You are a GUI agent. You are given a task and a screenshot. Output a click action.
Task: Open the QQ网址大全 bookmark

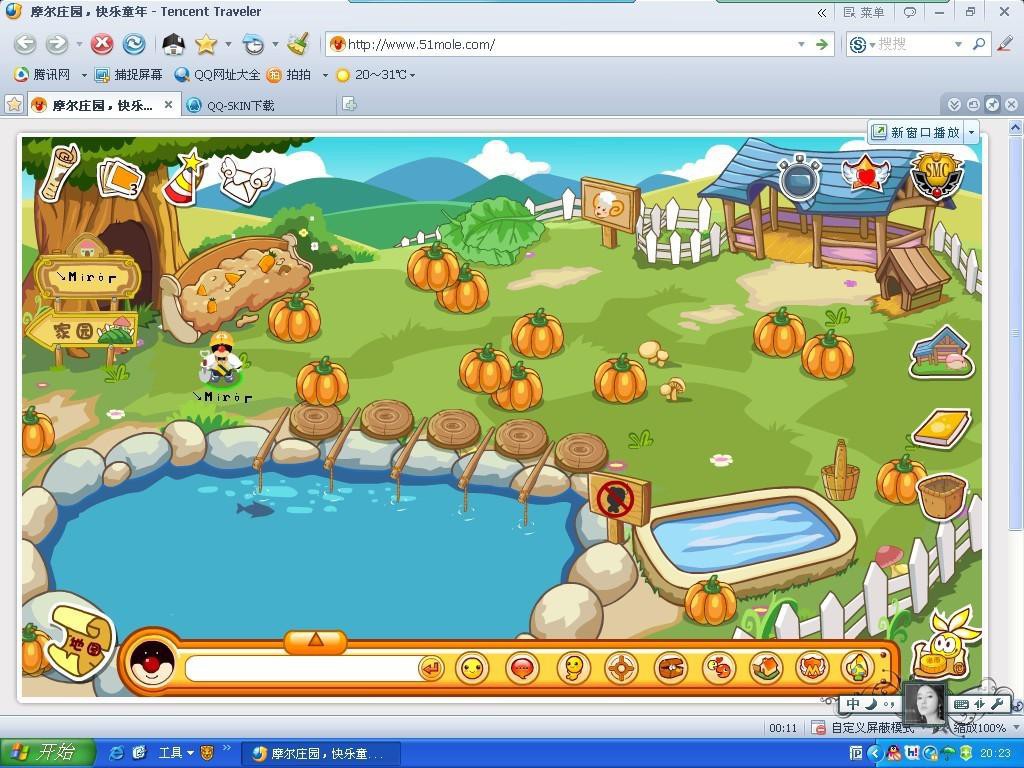[x=217, y=74]
